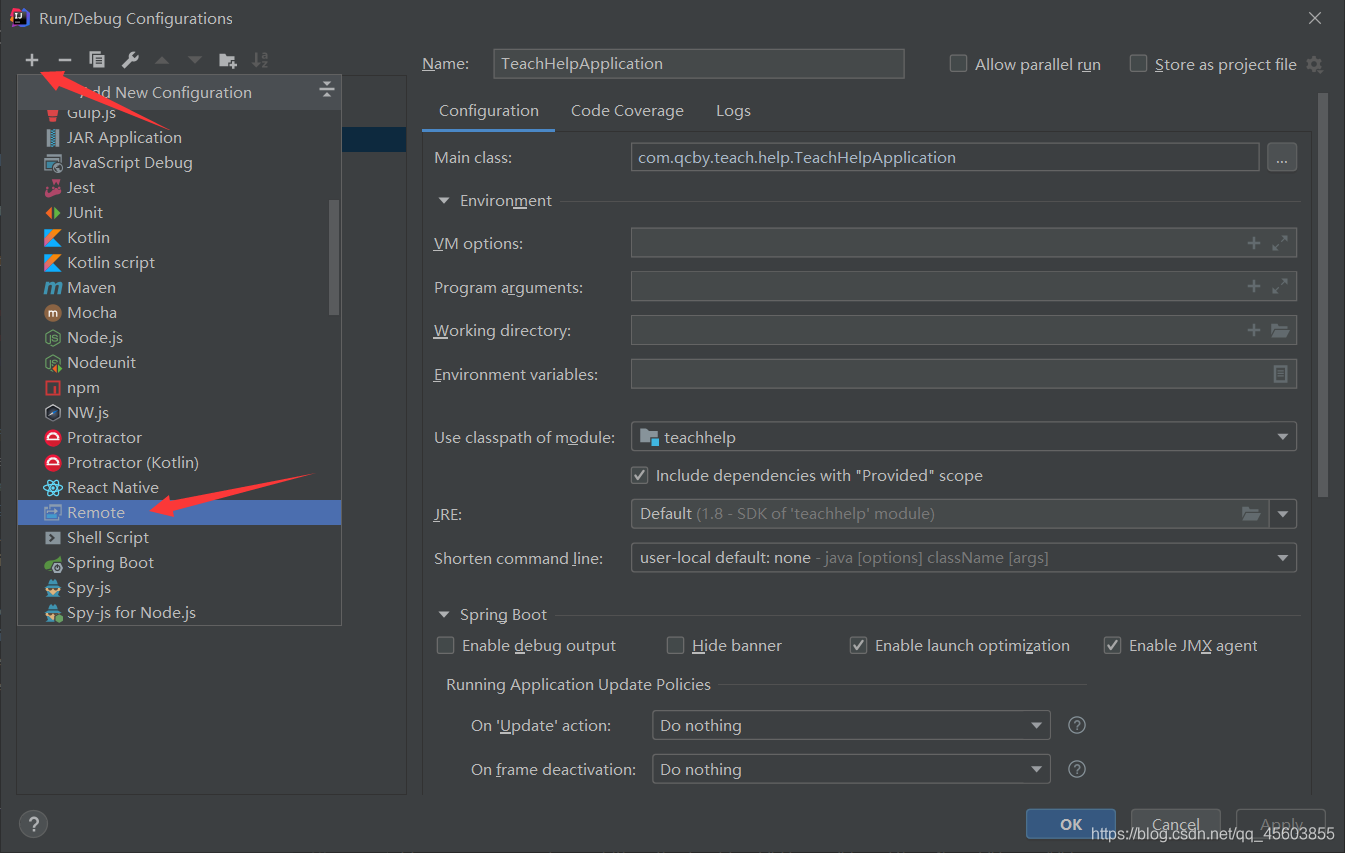This screenshot has width=1345, height=853.
Task: Click the Copy Configuration icon
Action: point(97,60)
